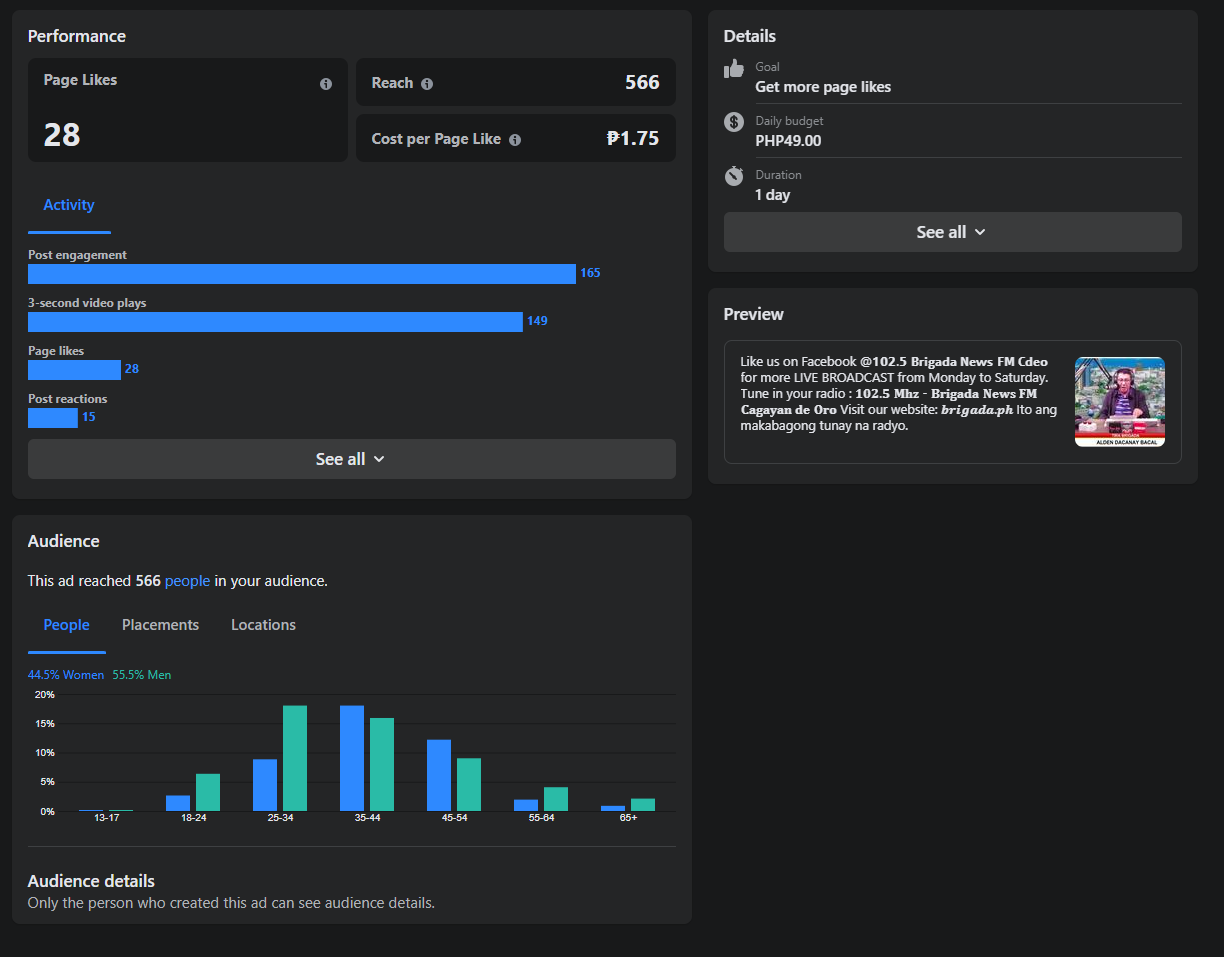
Task: Switch to the Locations tab
Action: (263, 625)
